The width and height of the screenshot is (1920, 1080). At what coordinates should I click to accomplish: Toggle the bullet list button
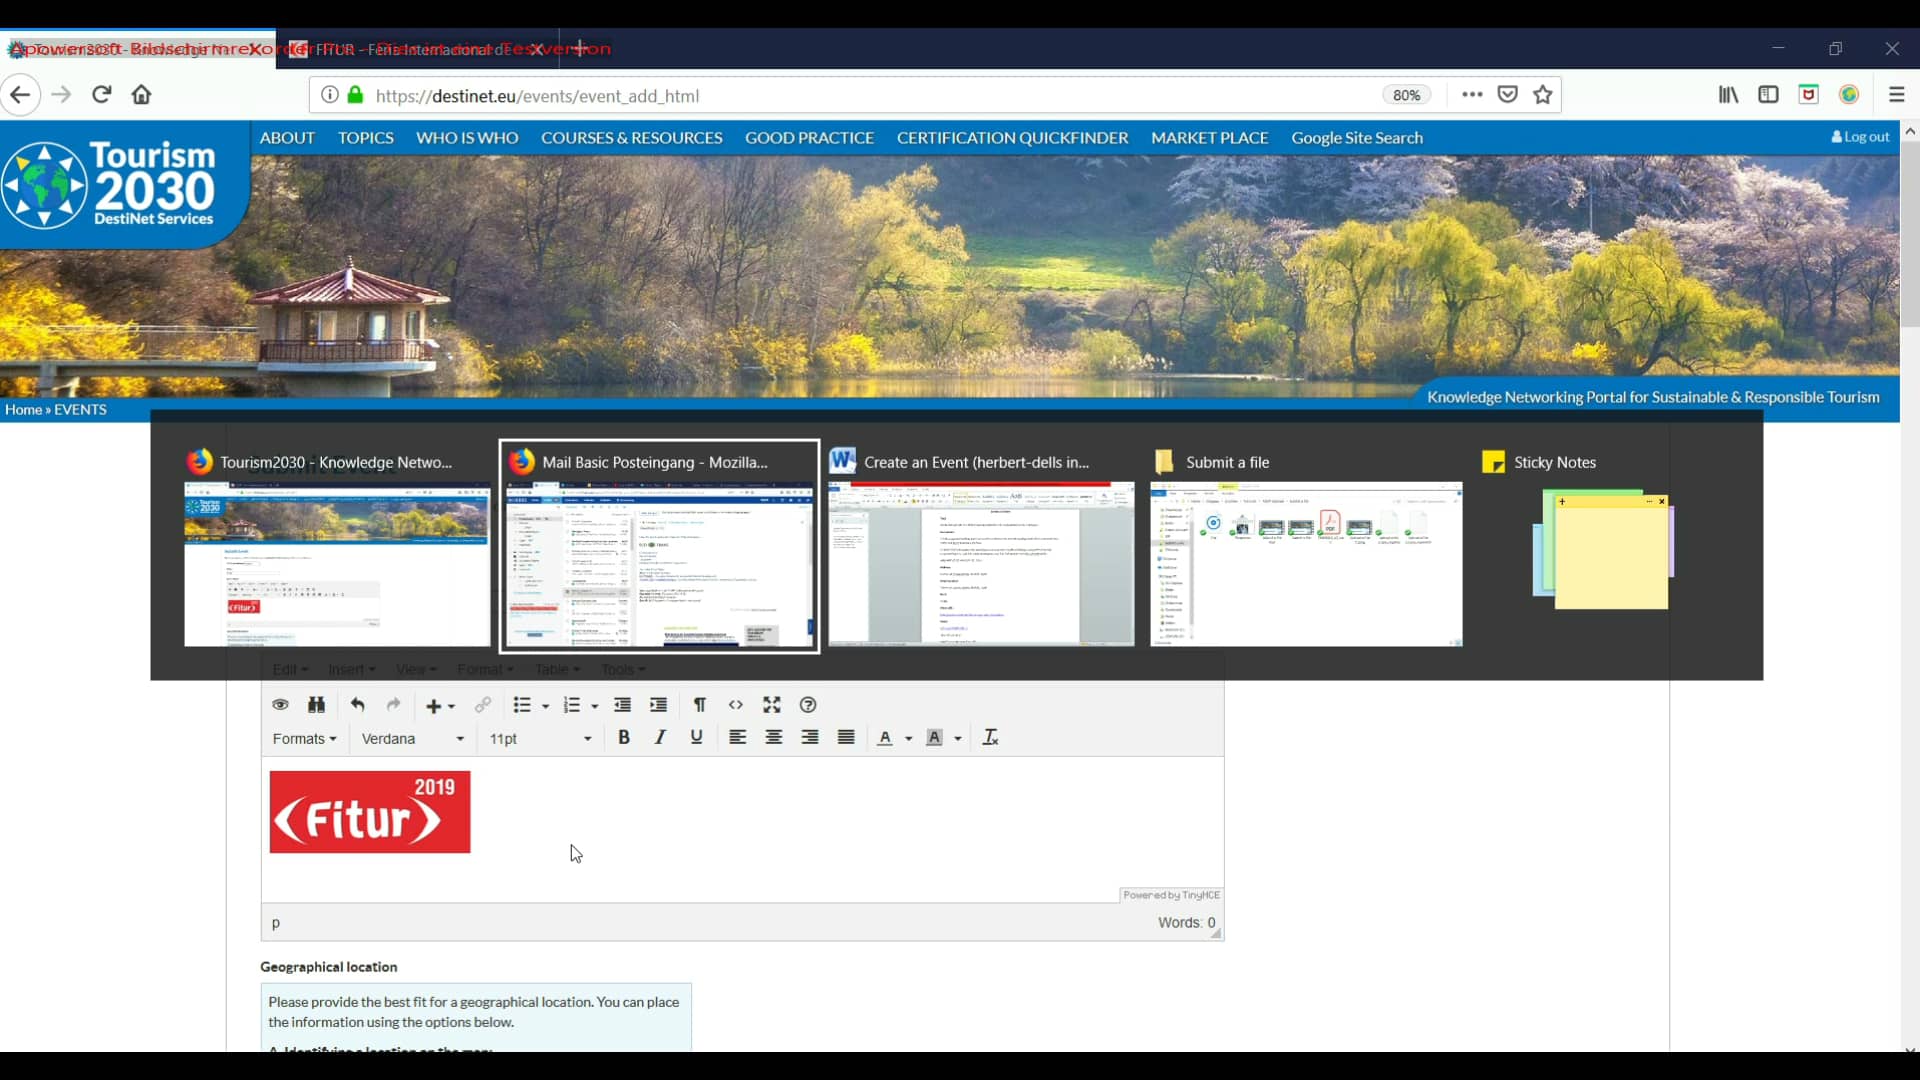522,705
